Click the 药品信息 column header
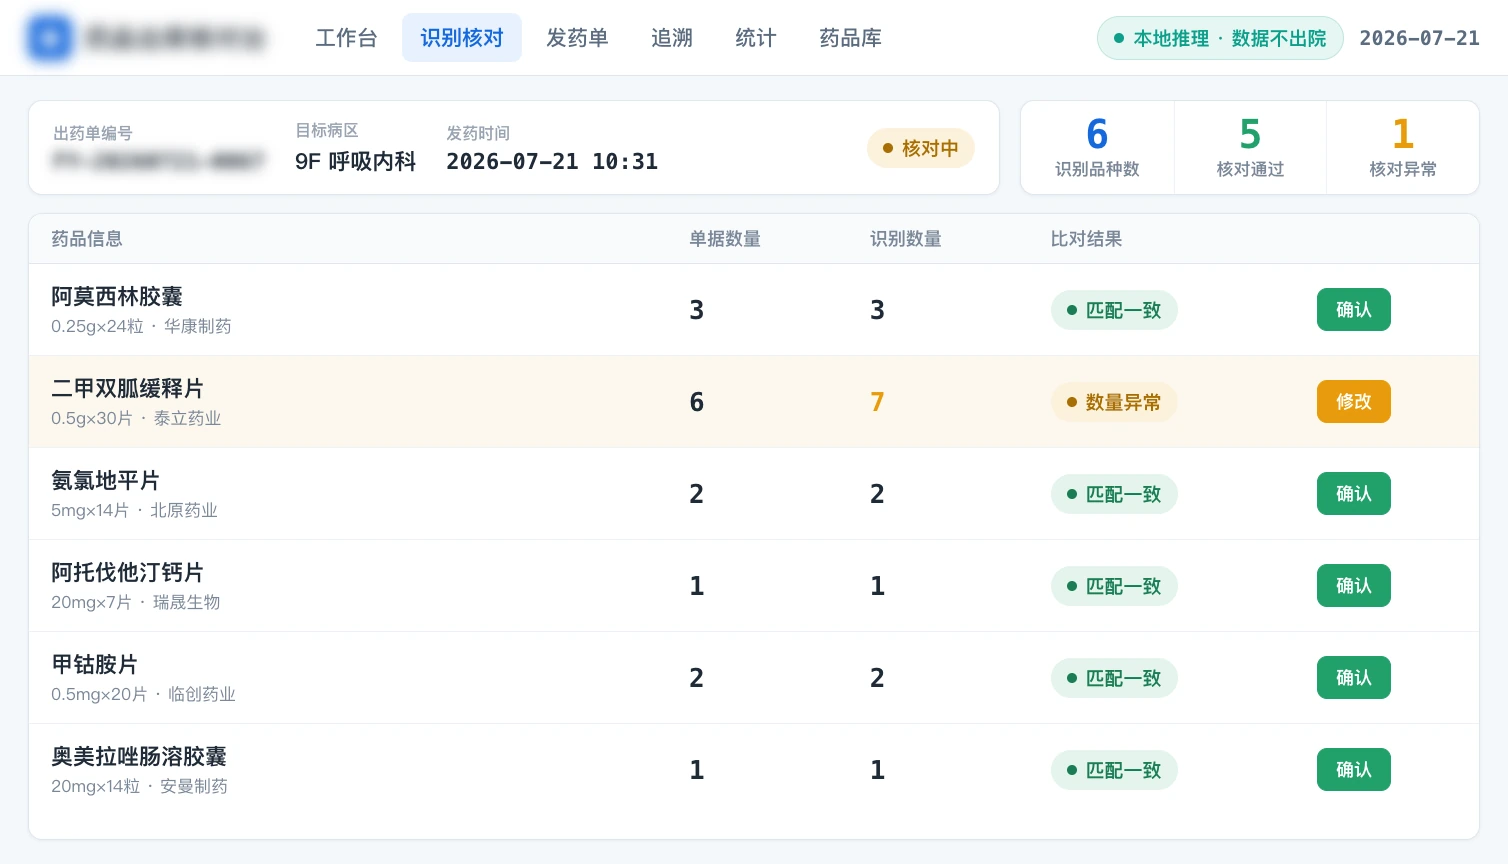Screen dimensions: 1508x864 (87, 239)
